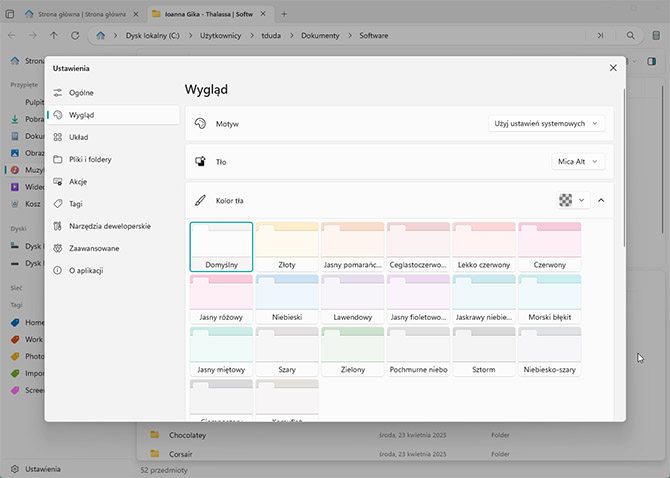This screenshot has width=670, height=478.
Task: Collapse the Kolor tła section chevron
Action: click(601, 200)
